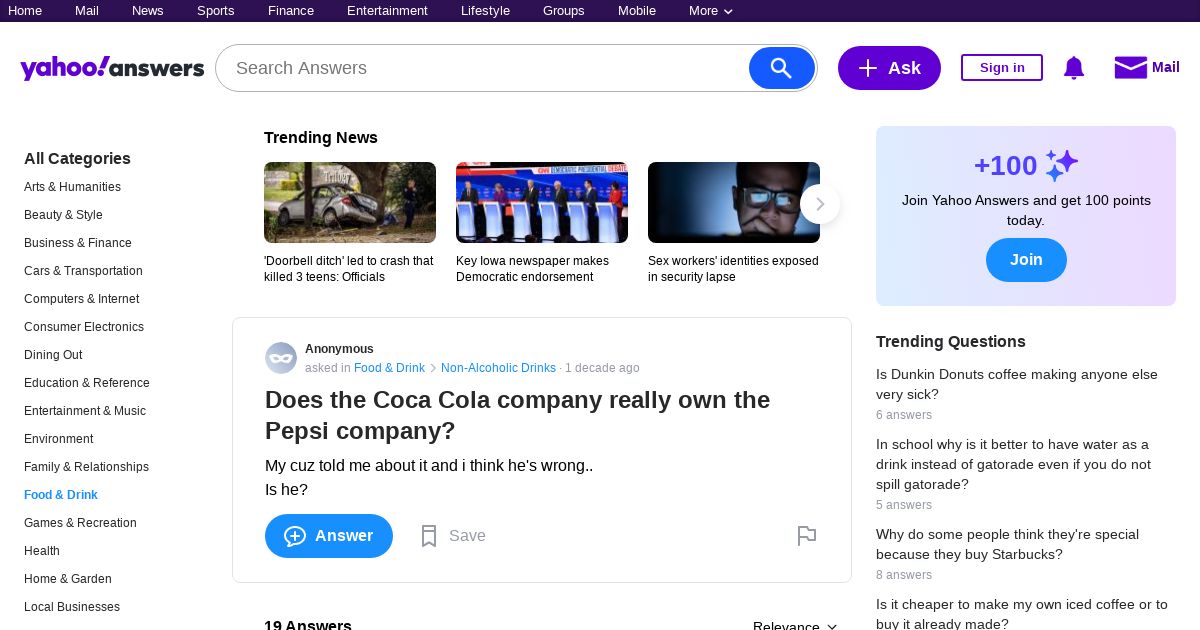Open Sports in top navigation
Viewport: 1200px width, 630px height.
pyautogui.click(x=216, y=11)
